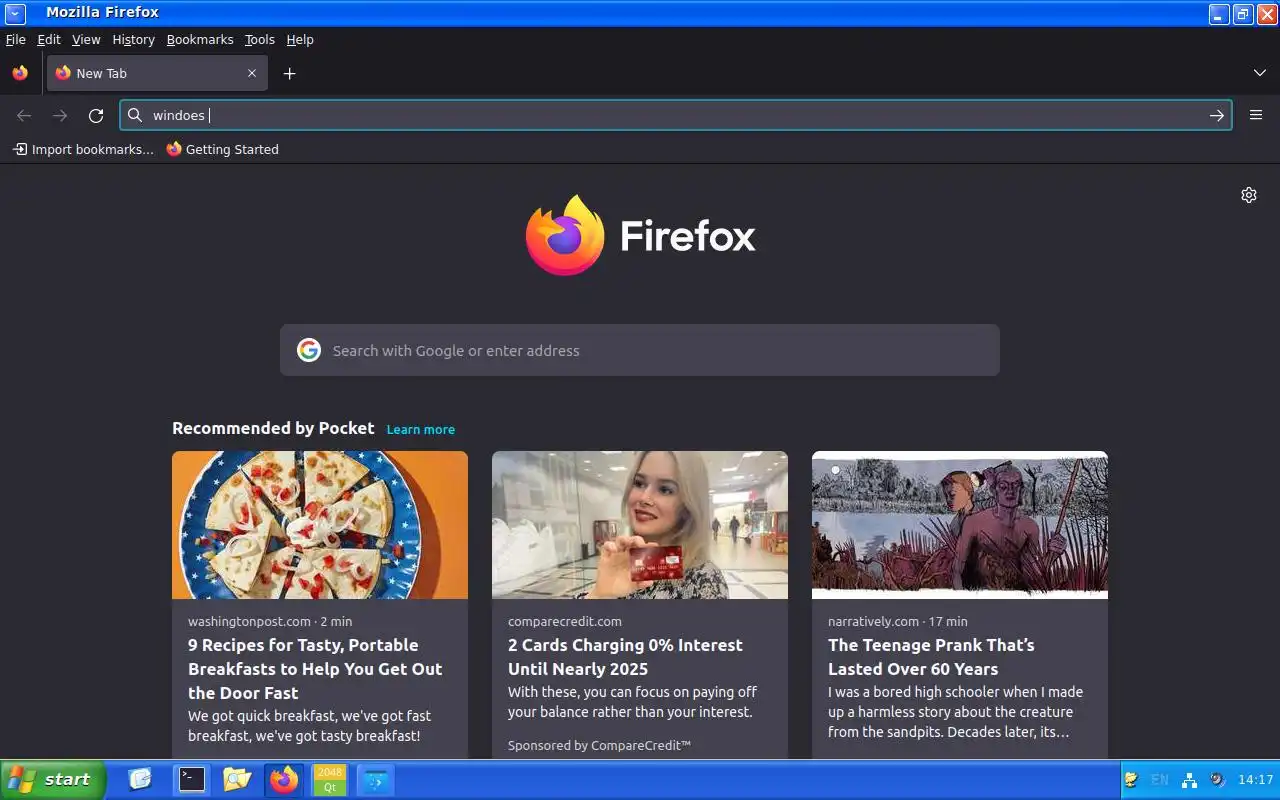Click the leftmost system tray icon
1280x800 pixels.
[x=1132, y=779]
